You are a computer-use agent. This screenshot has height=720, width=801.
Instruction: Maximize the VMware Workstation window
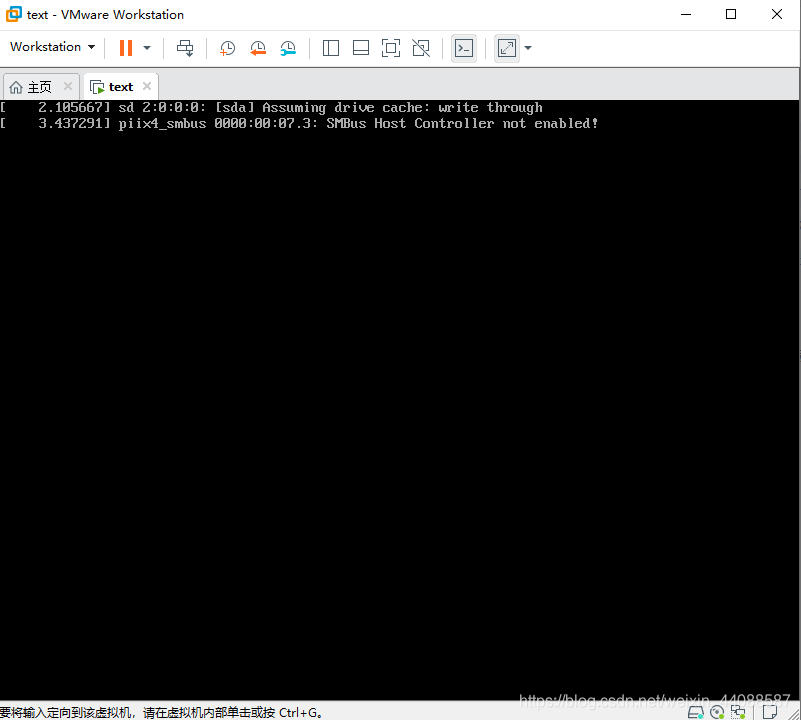[731, 14]
